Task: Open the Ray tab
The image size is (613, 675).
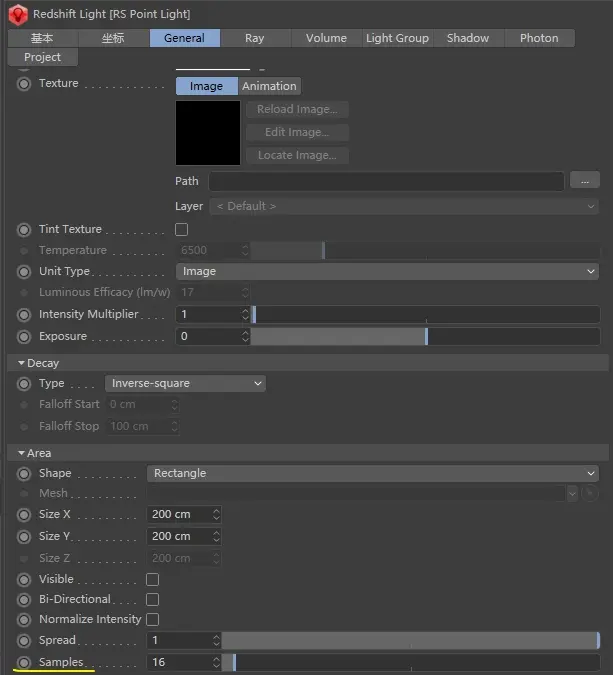Action: coord(255,38)
